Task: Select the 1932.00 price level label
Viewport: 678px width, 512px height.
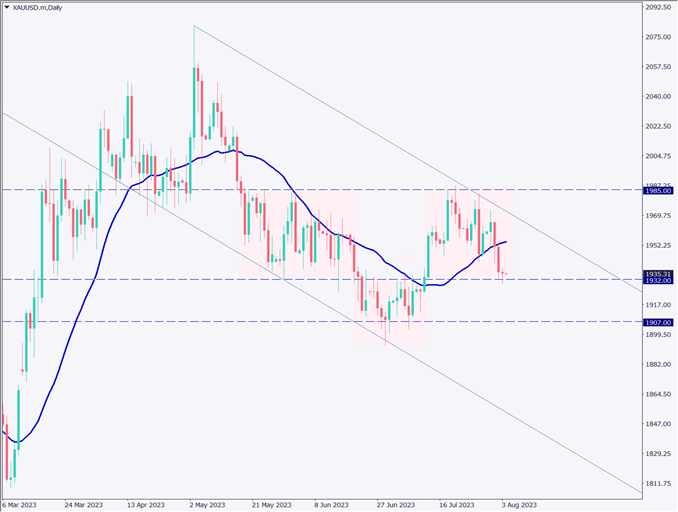Action: pyautogui.click(x=657, y=281)
